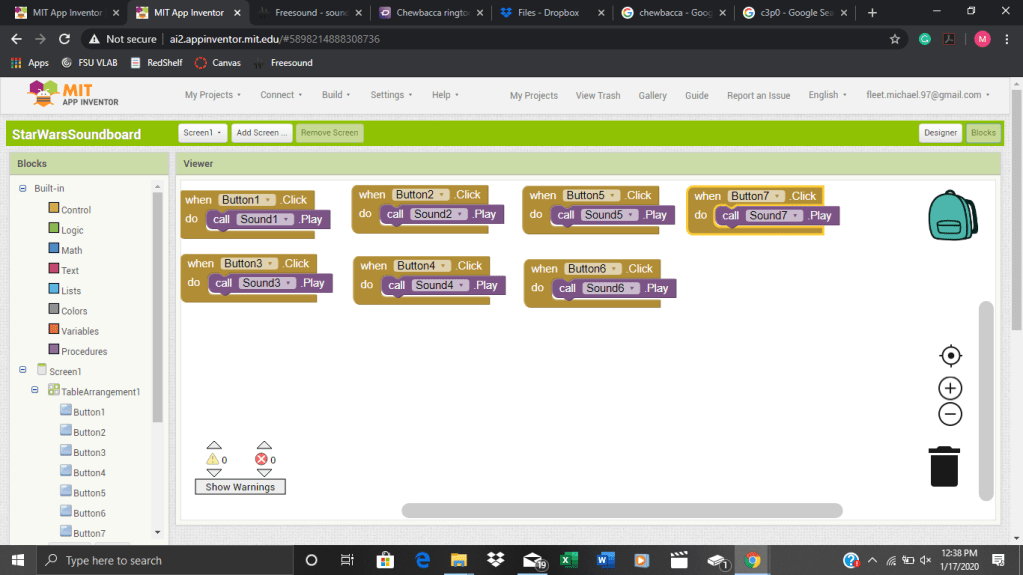The height and width of the screenshot is (575, 1023).
Task: Center the workspace with the target icon
Action: point(950,356)
